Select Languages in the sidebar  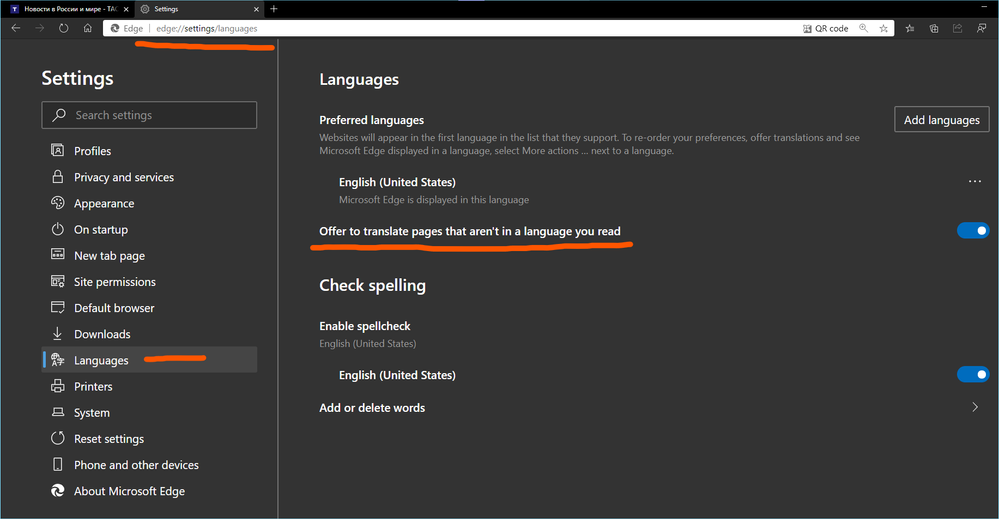click(149, 360)
